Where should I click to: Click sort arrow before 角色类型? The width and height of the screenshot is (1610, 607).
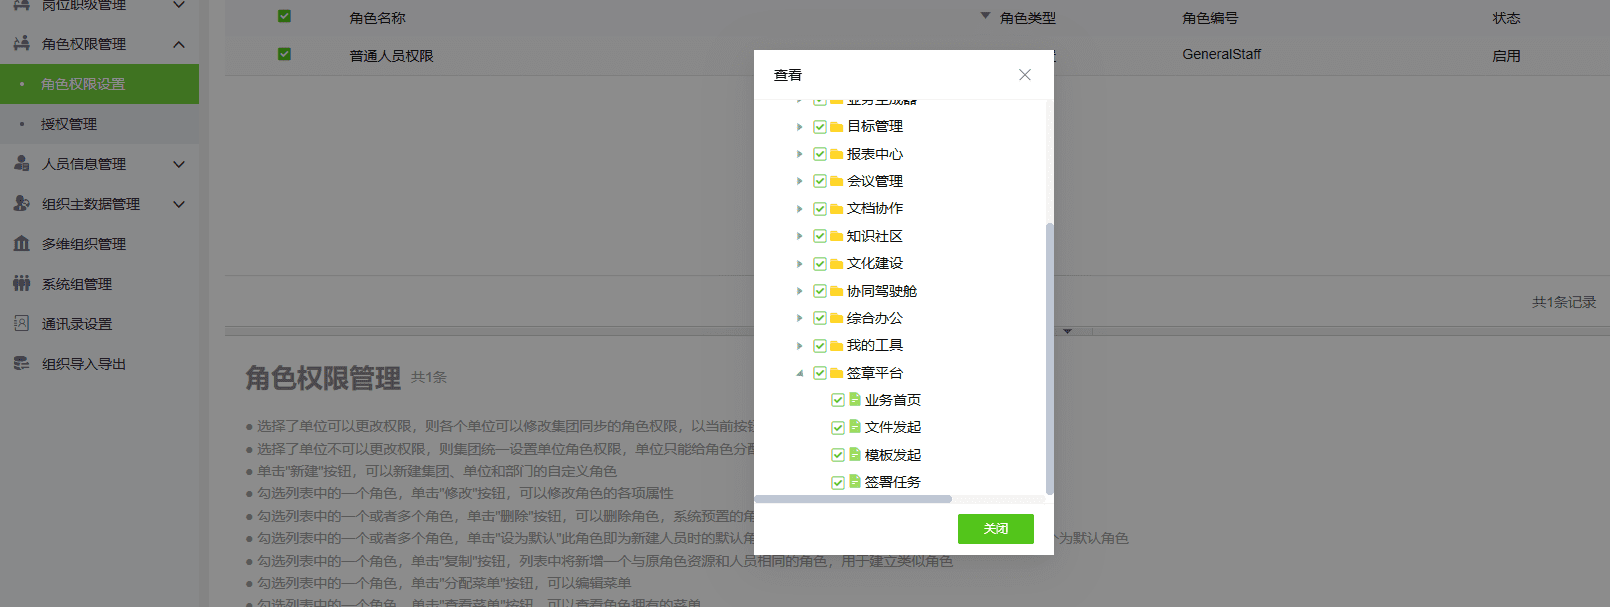[x=985, y=16]
